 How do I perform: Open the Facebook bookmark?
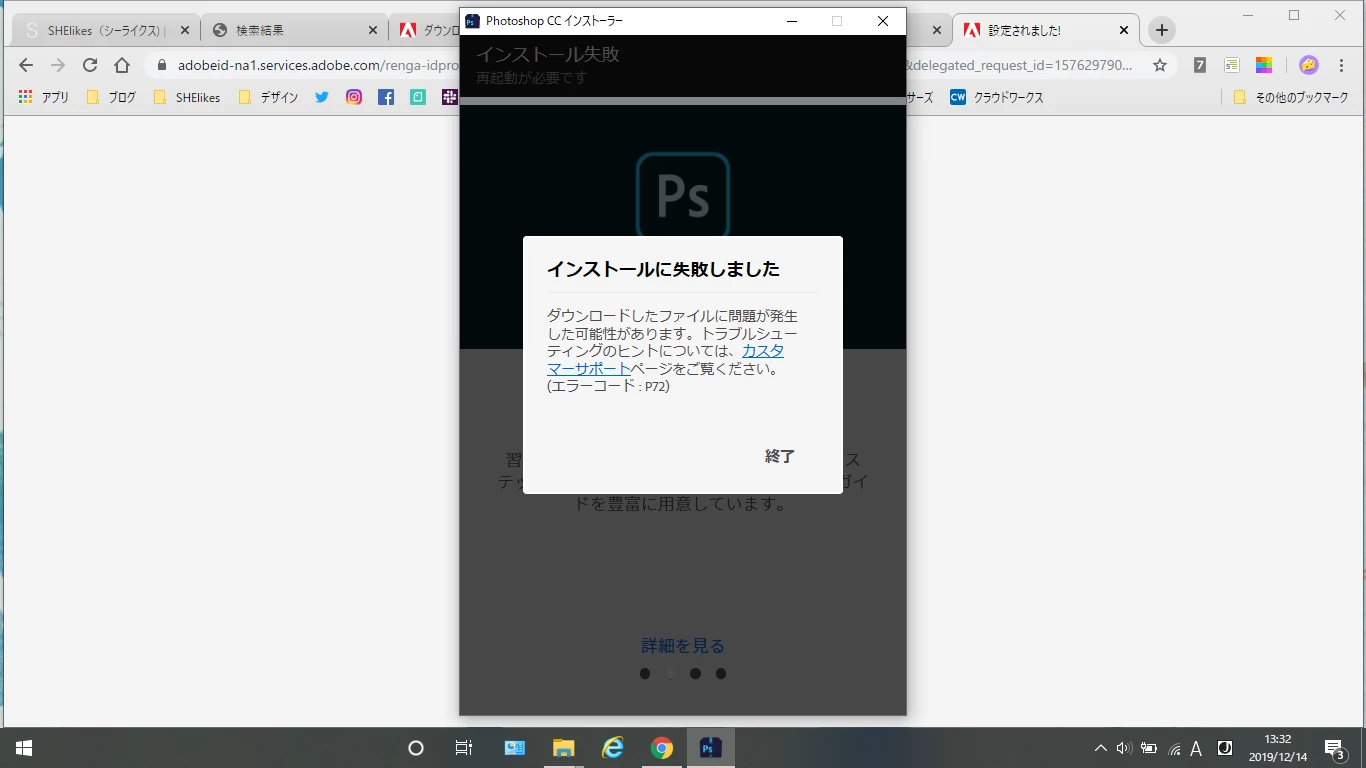(386, 97)
